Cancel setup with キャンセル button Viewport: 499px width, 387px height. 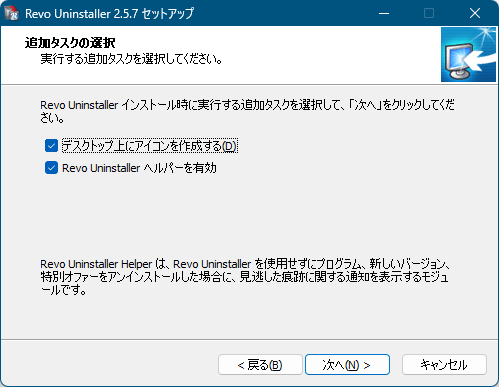(444, 365)
